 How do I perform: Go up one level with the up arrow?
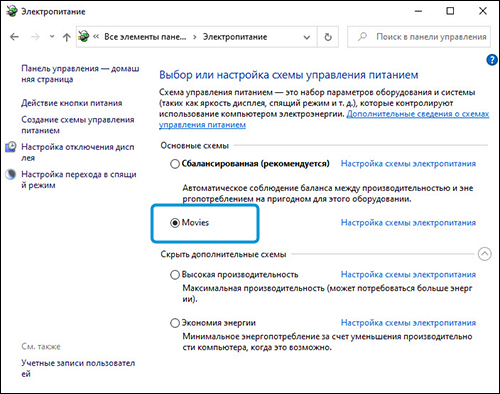(66, 37)
